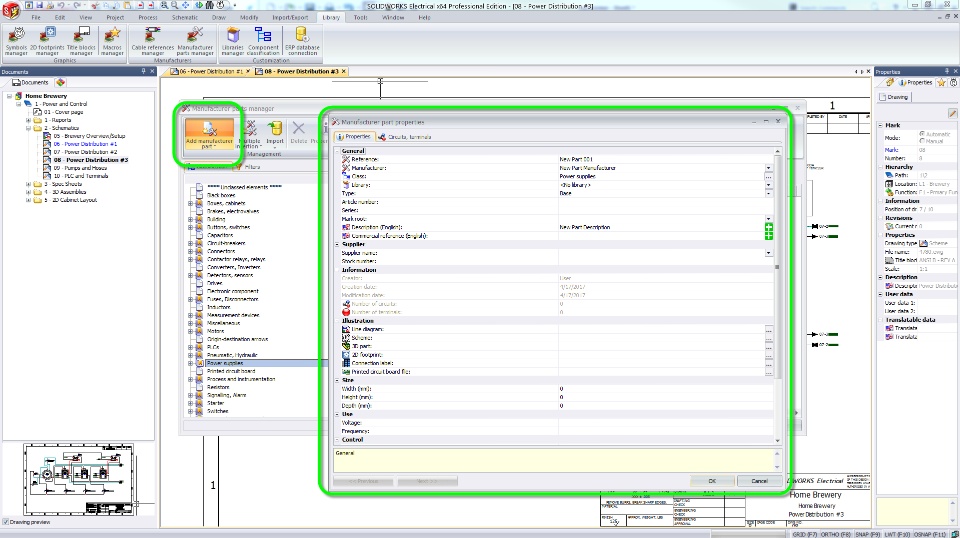Open the Supplier name dropdown

(x=768, y=253)
